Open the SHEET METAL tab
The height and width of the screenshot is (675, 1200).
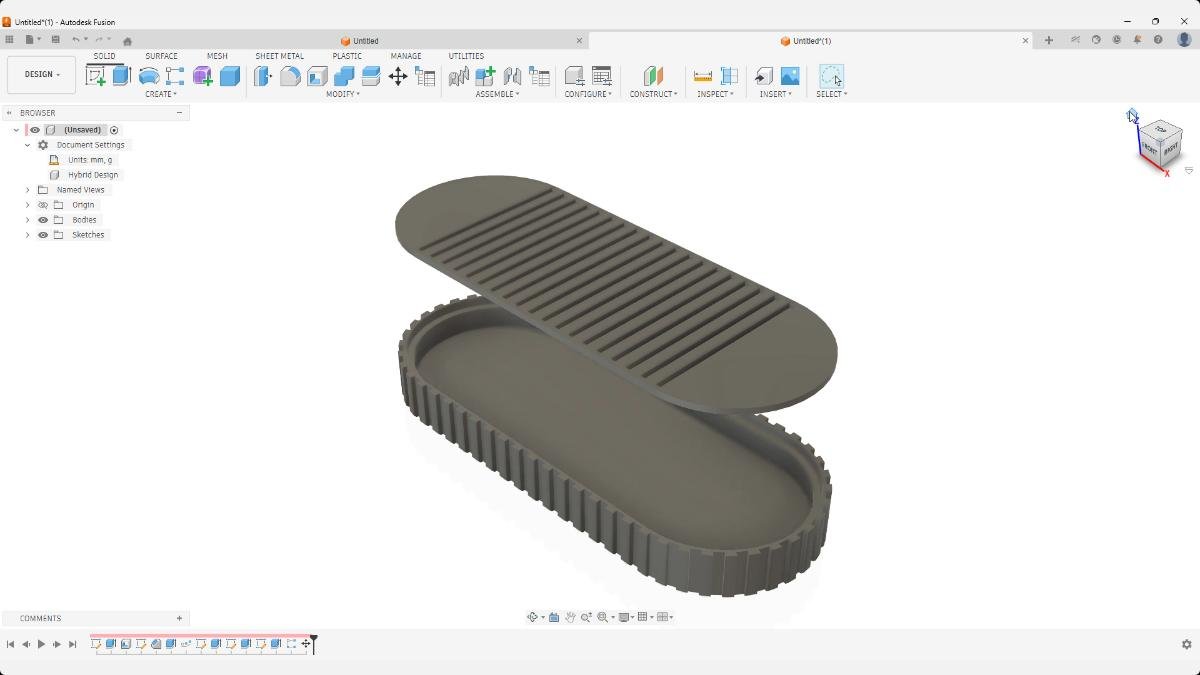[x=279, y=56]
